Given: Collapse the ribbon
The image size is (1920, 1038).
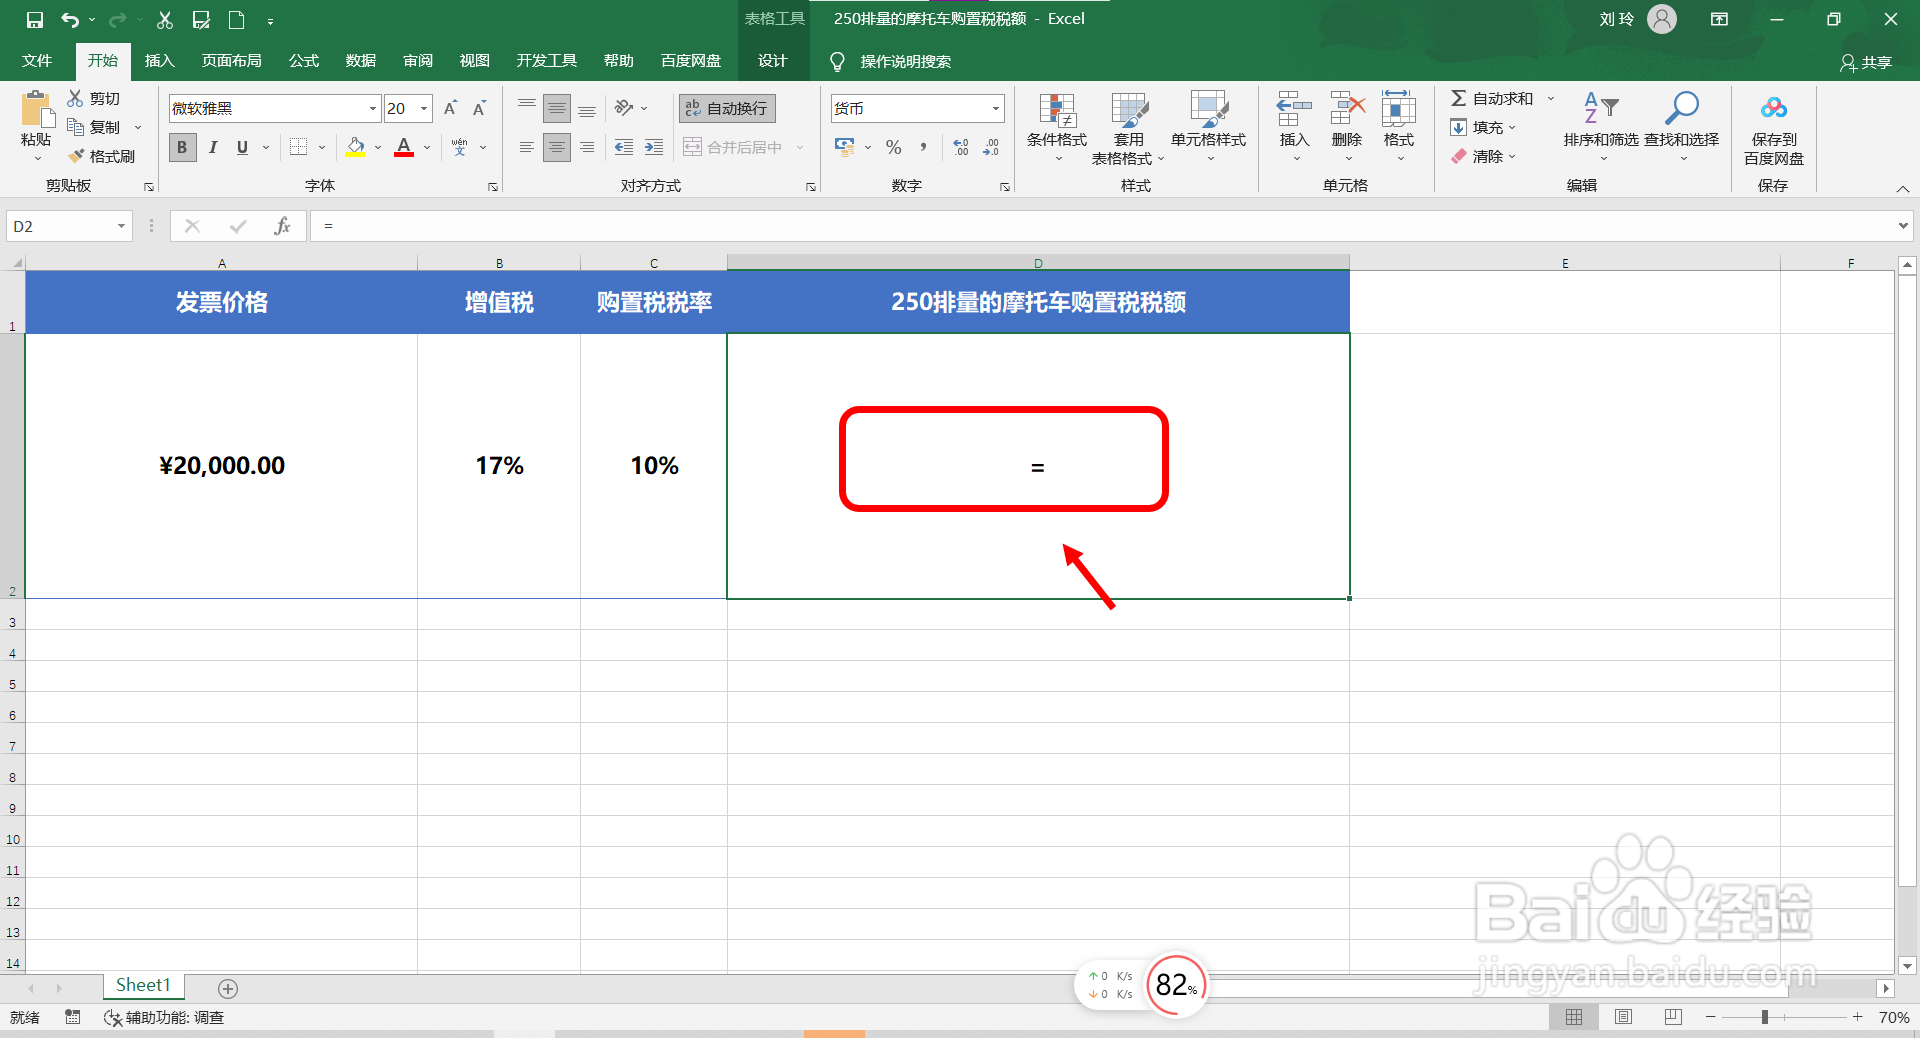Looking at the screenshot, I should pyautogui.click(x=1903, y=189).
